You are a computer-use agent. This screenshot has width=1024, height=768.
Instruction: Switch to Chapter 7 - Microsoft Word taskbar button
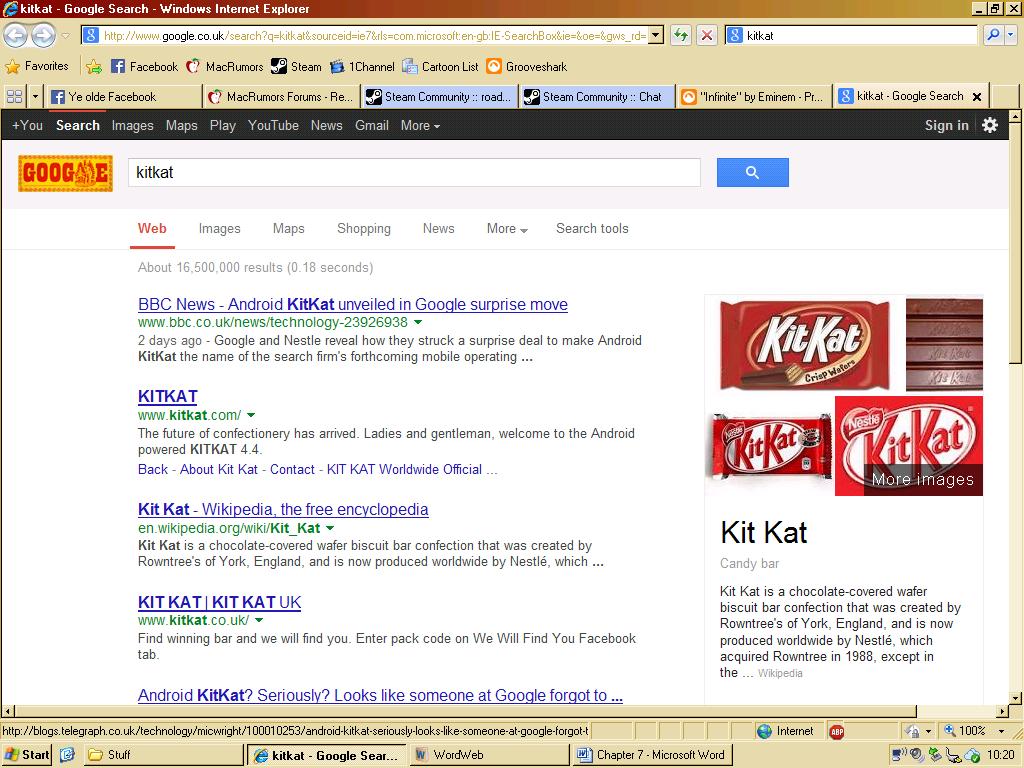(653, 755)
